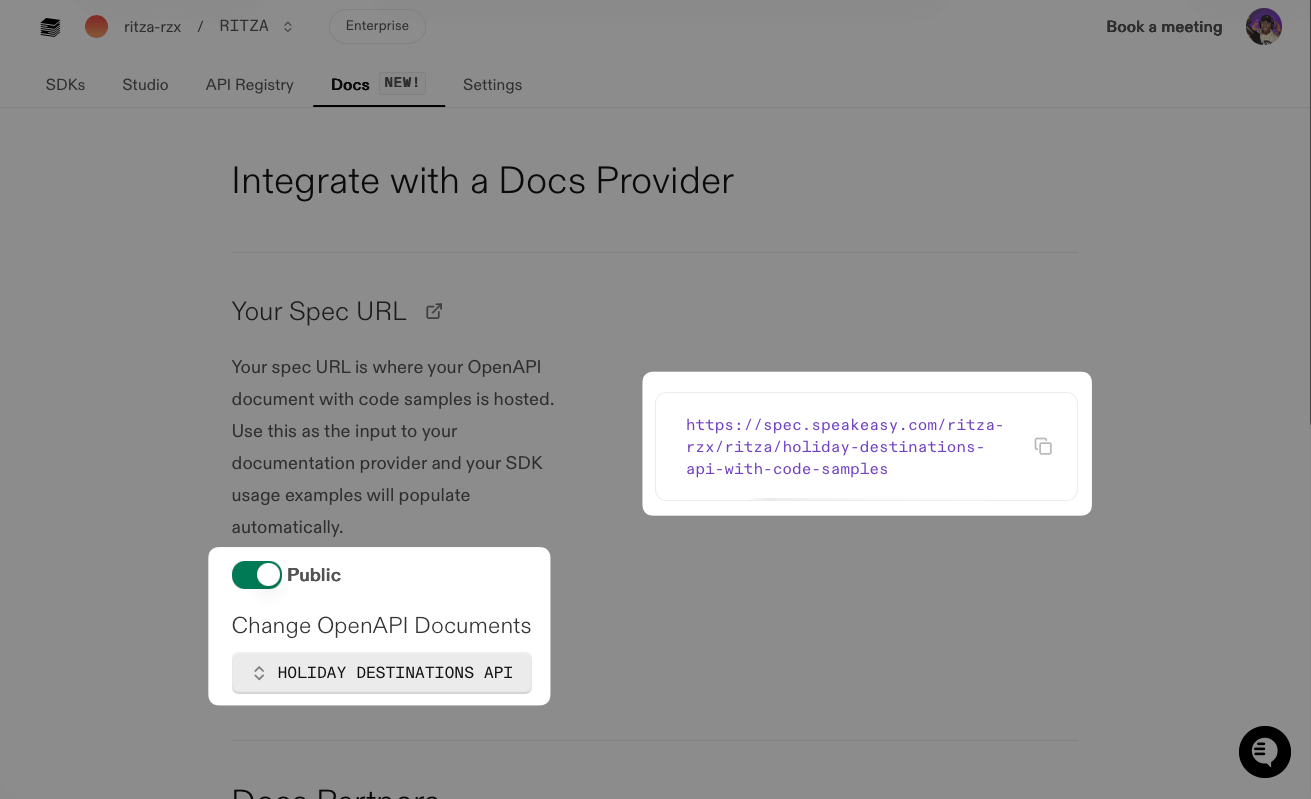The height and width of the screenshot is (799, 1311).
Task: Open the user profile avatar menu
Action: 1263,27
